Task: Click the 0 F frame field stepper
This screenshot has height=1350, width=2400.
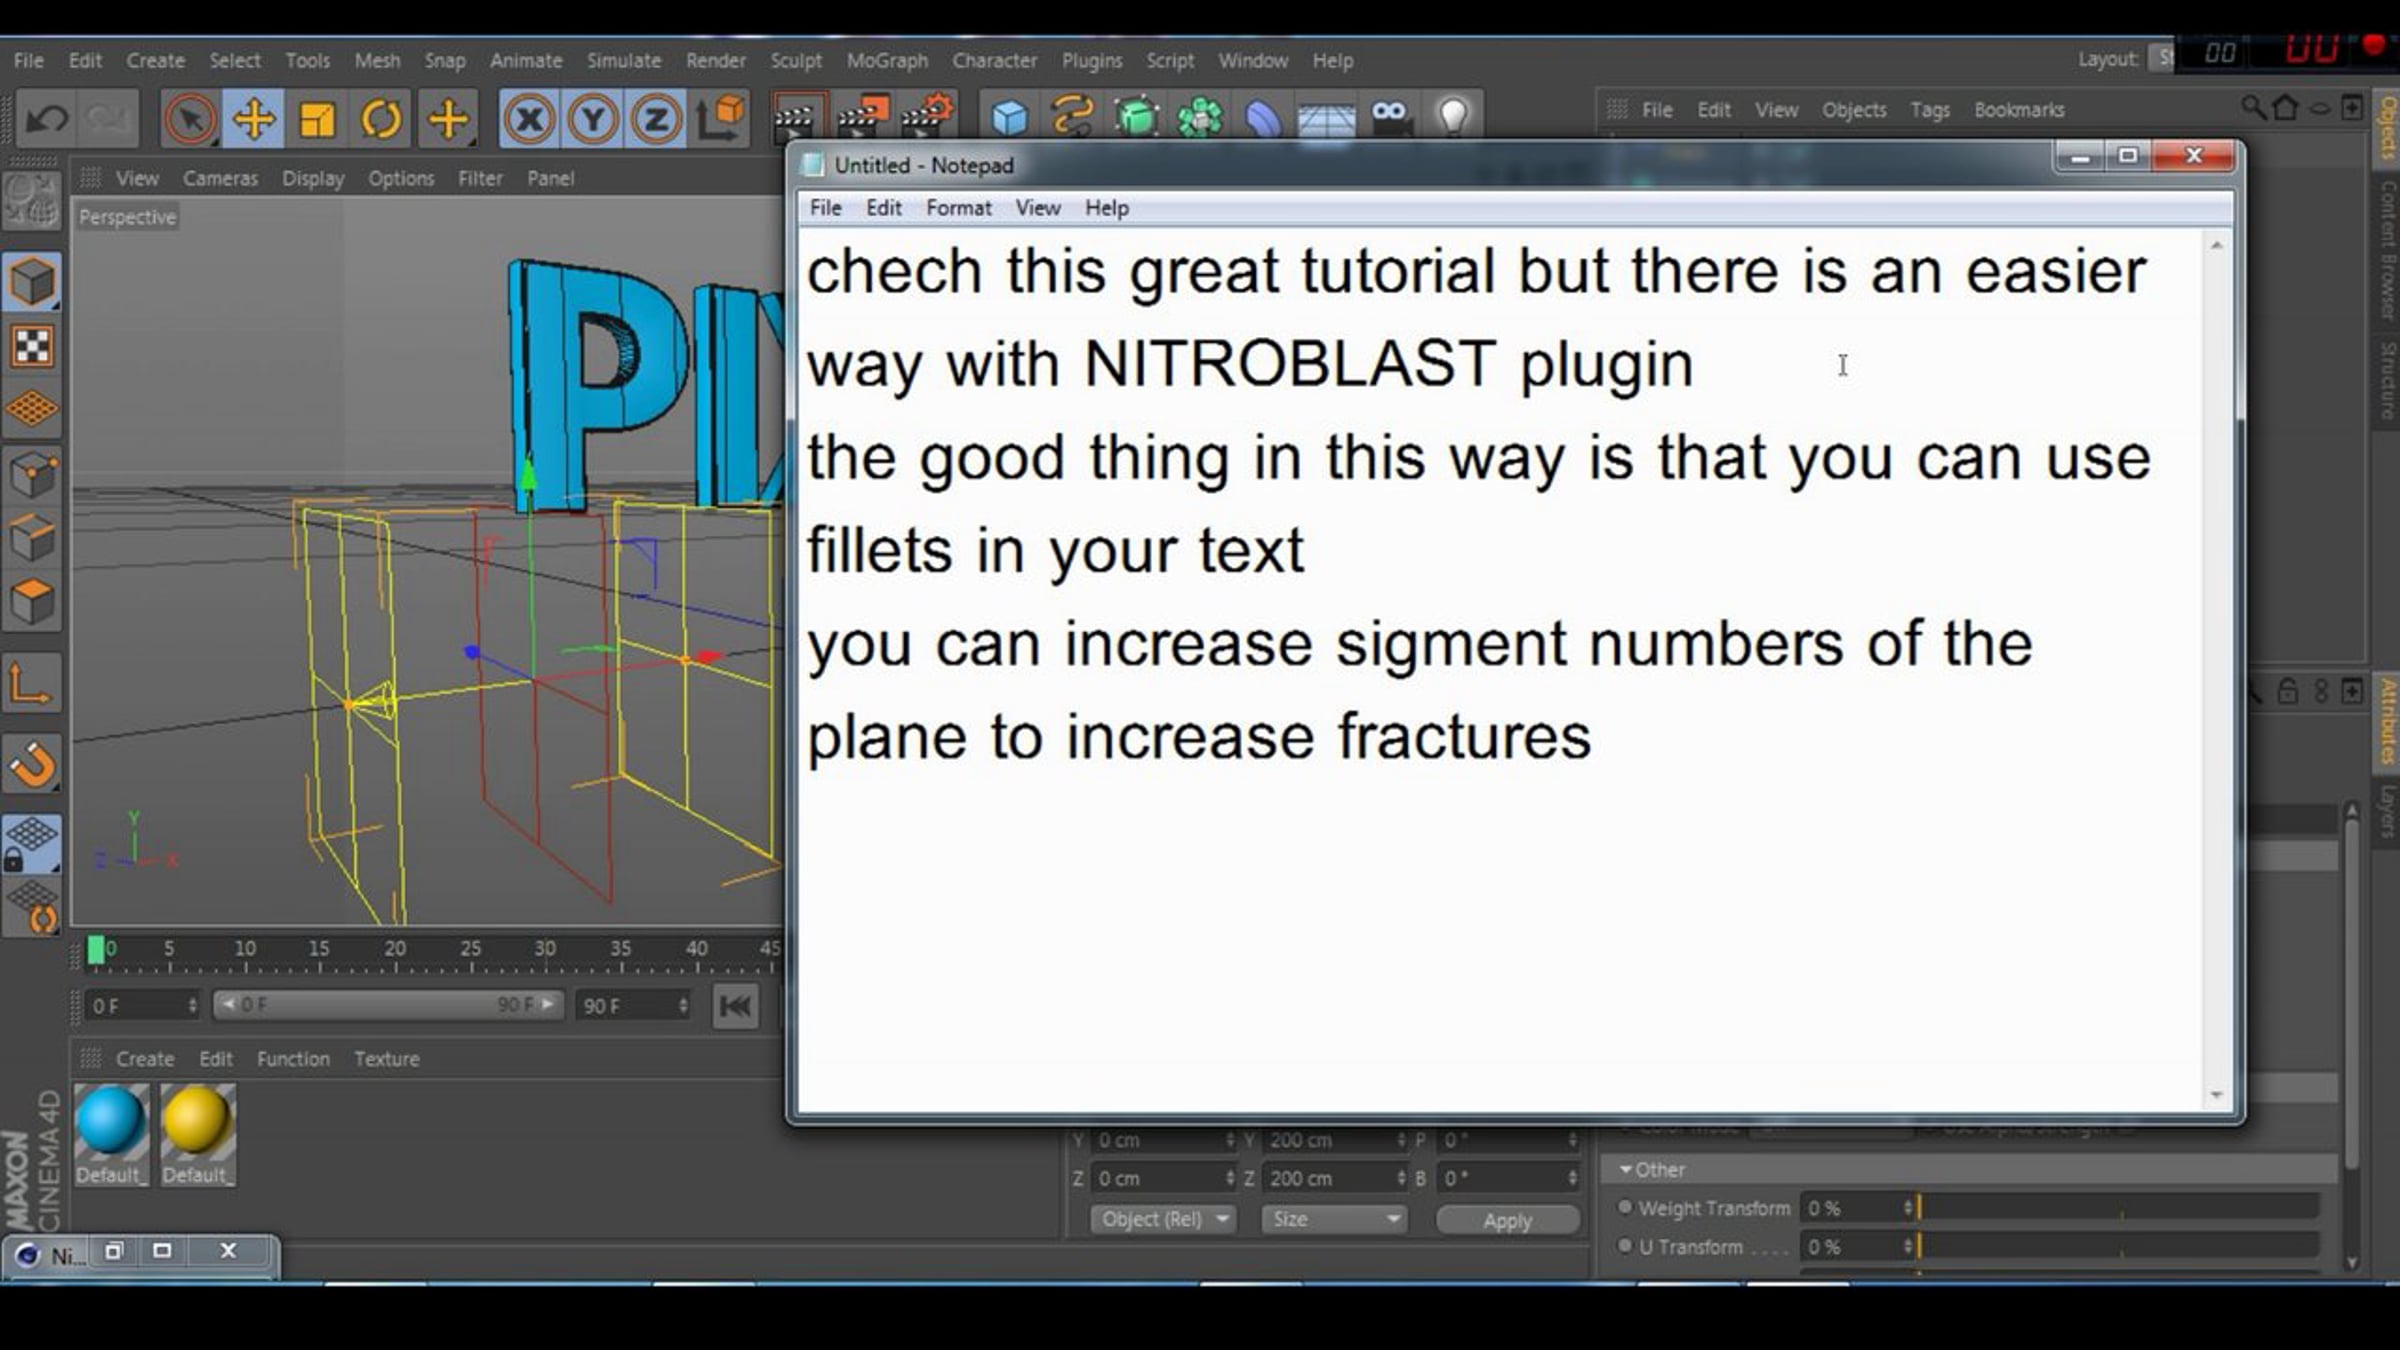Action: 192,1006
